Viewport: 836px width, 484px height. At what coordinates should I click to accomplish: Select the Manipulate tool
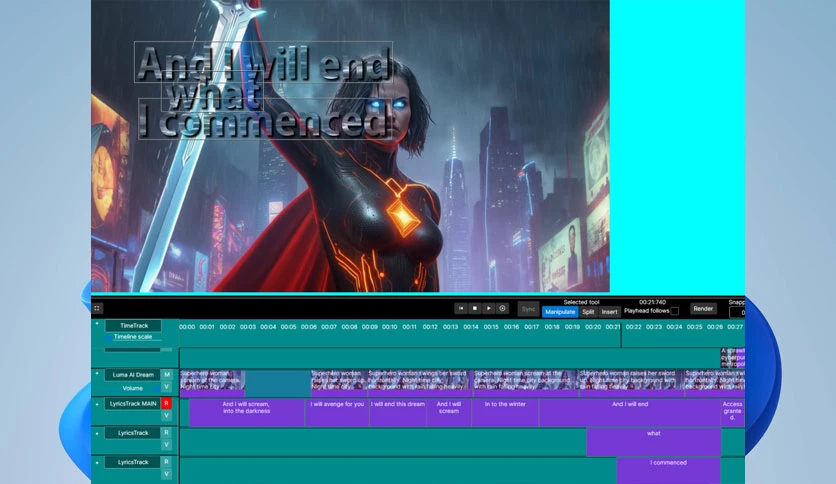tap(560, 312)
